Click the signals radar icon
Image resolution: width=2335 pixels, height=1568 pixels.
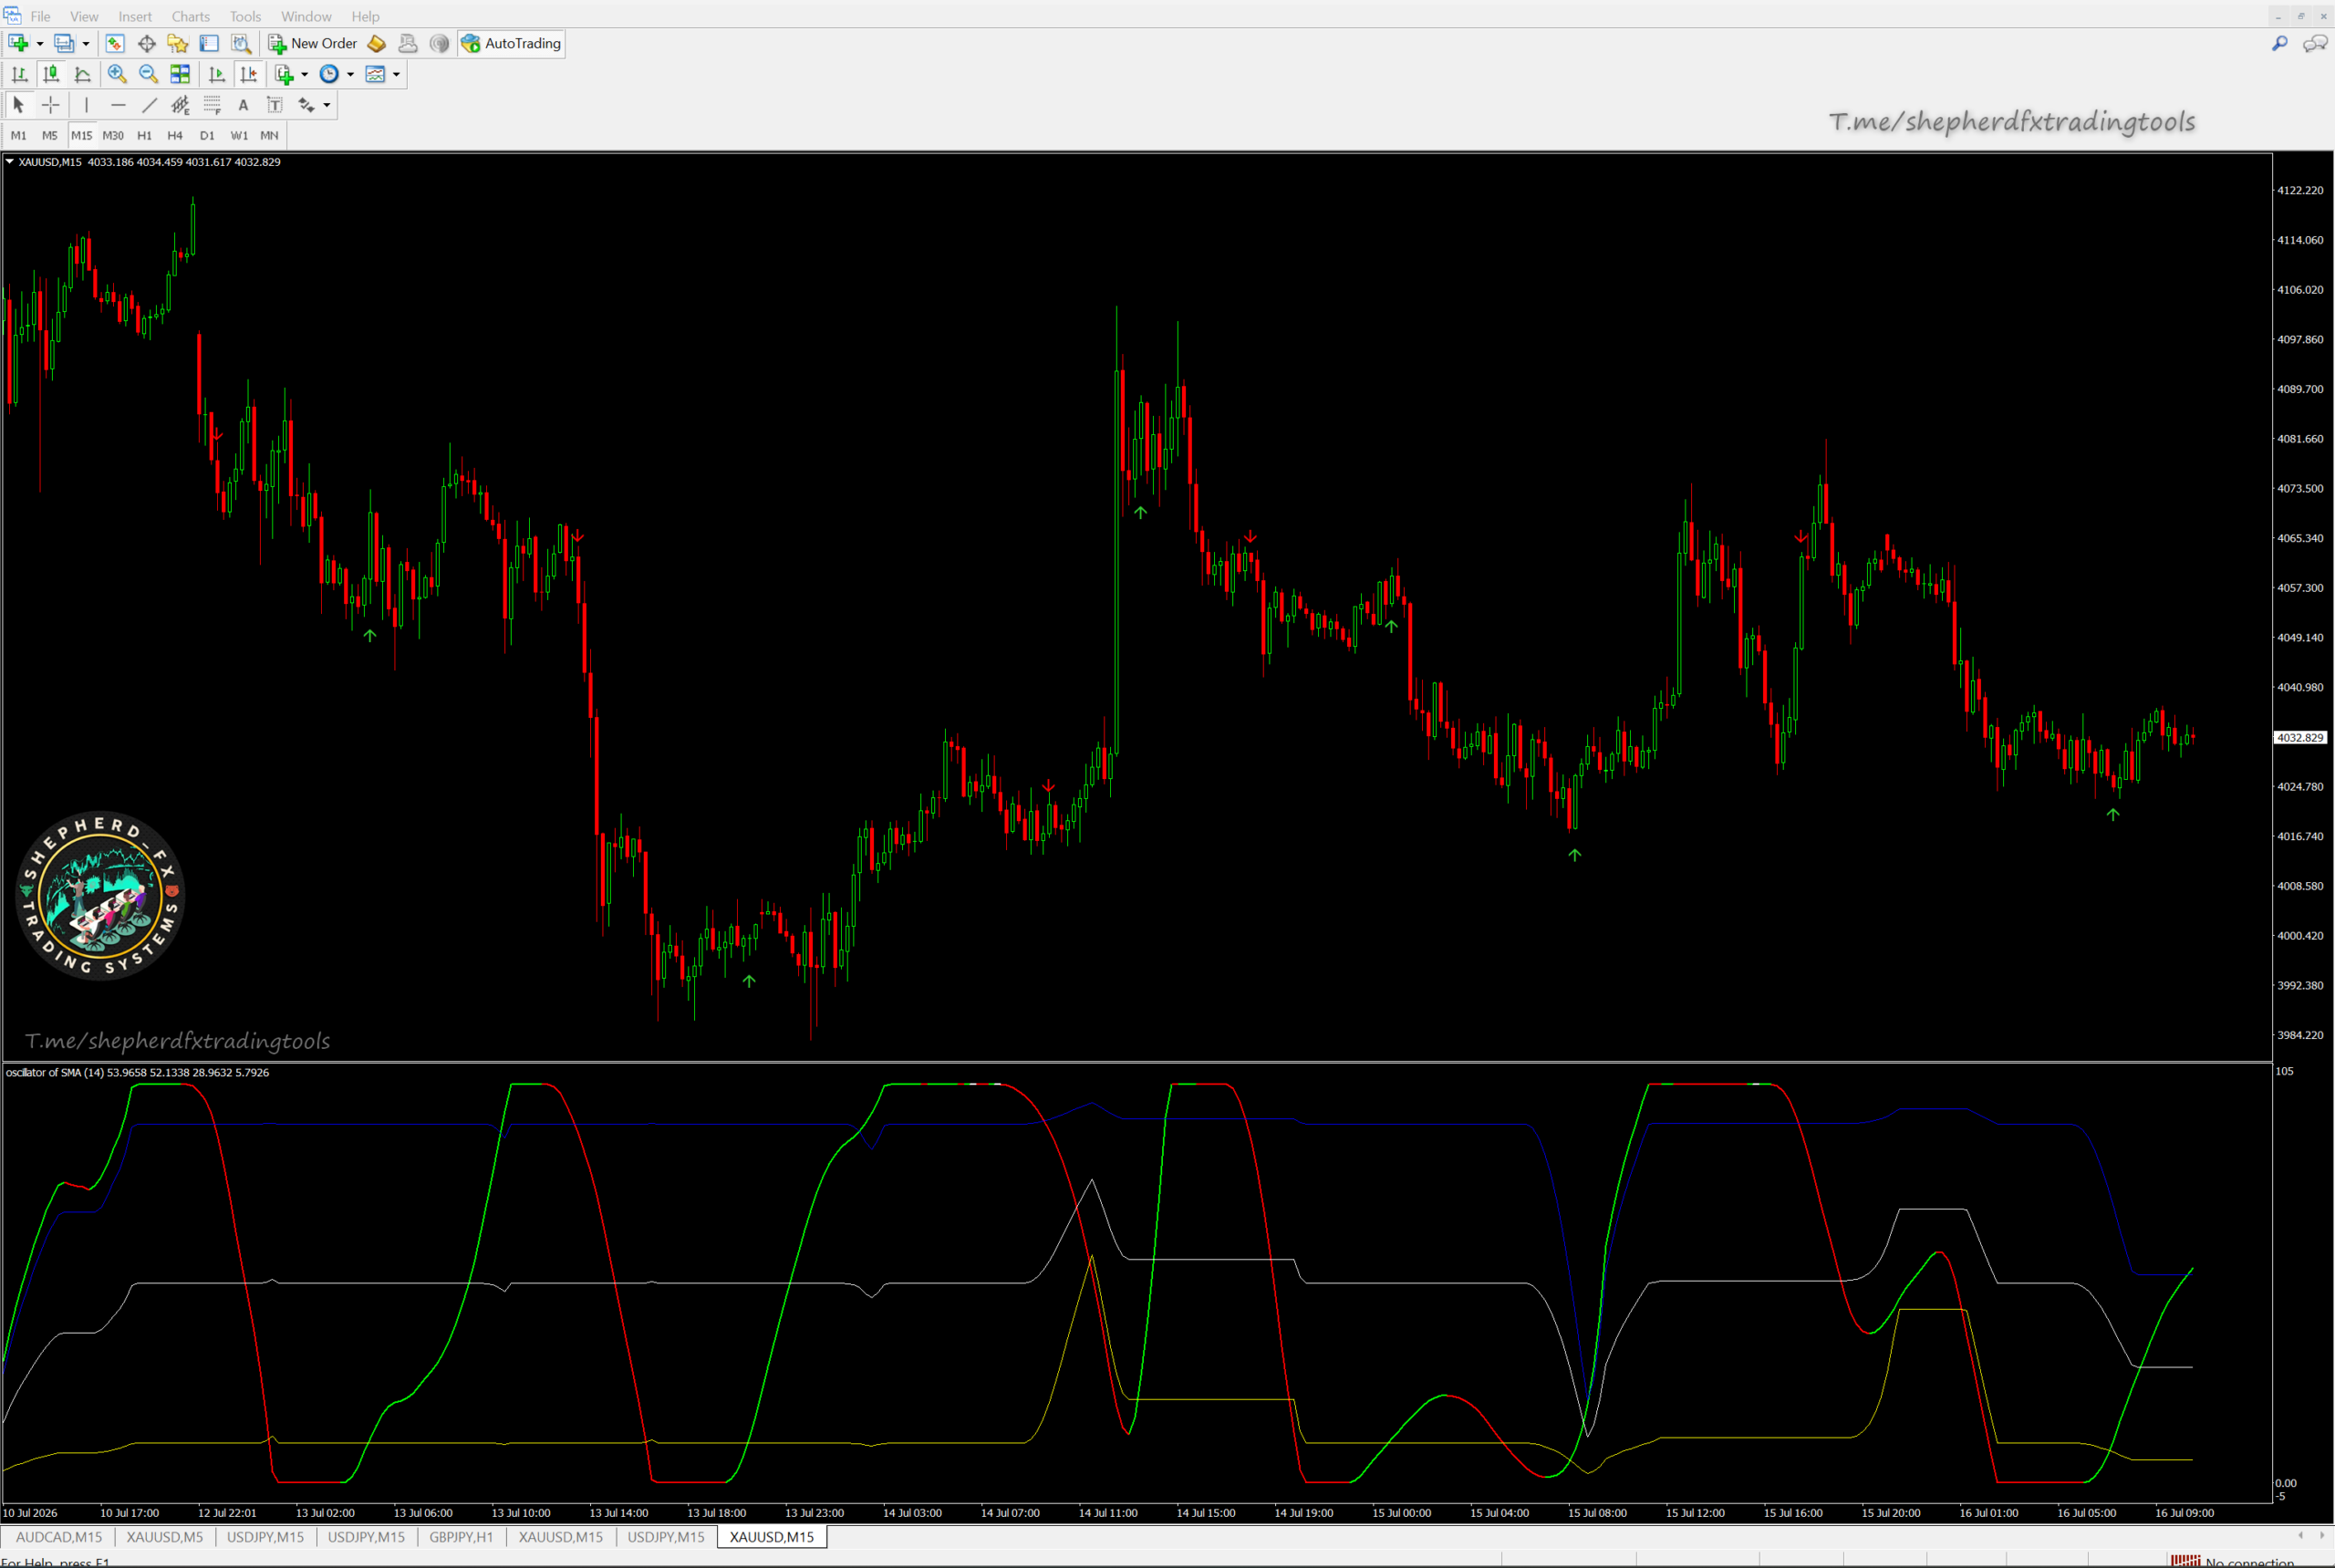[x=439, y=43]
